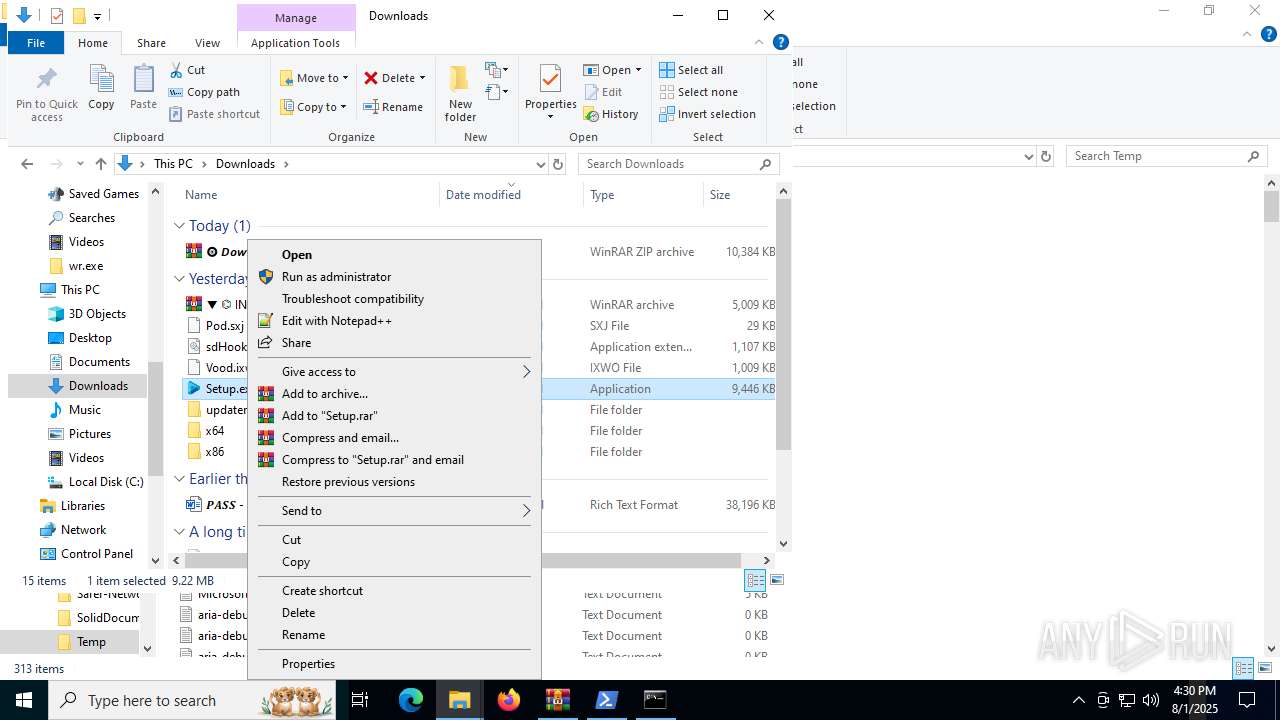1280x720 pixels.
Task: Sort by Type column header
Action: (643, 195)
